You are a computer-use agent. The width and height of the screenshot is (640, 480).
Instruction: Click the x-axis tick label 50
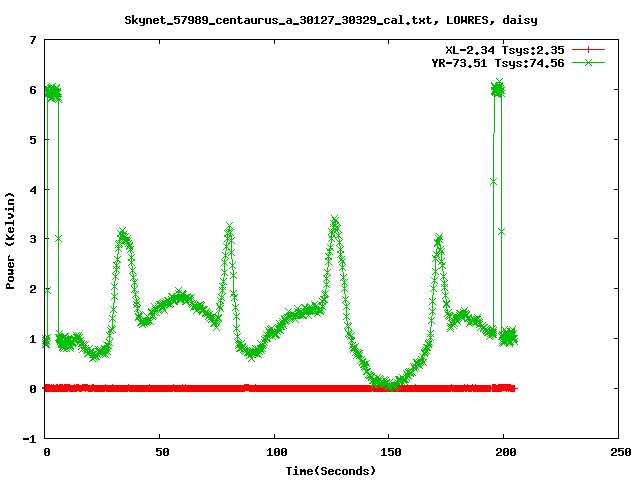[162, 452]
